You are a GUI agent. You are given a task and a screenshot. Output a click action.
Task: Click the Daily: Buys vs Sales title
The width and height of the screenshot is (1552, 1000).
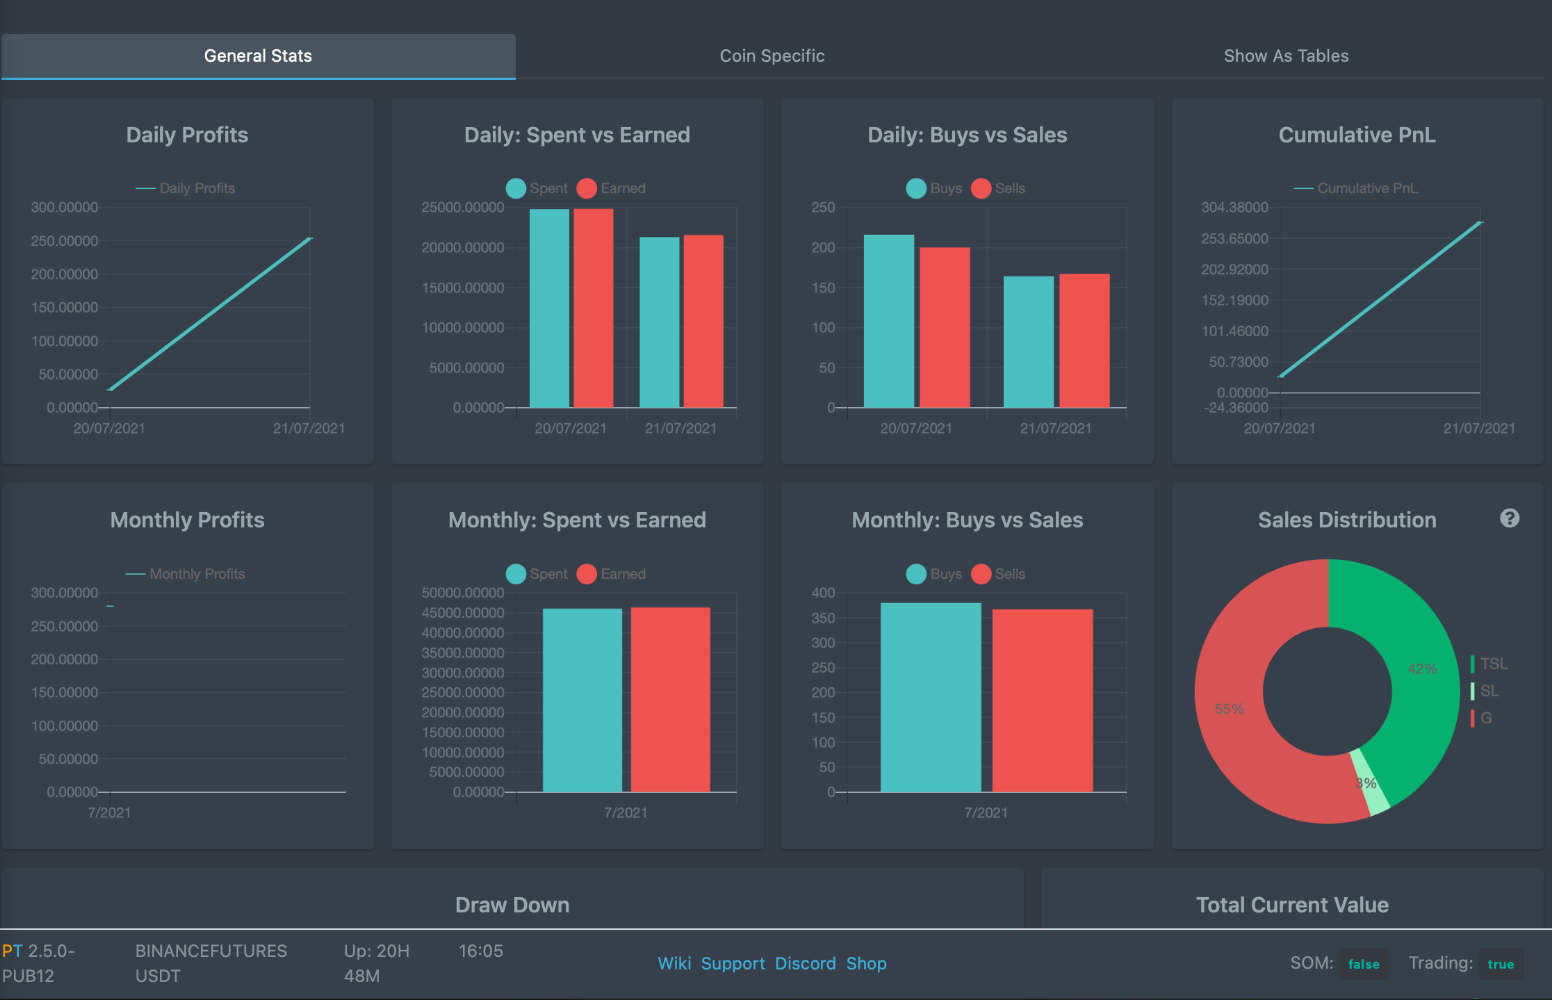click(x=967, y=135)
